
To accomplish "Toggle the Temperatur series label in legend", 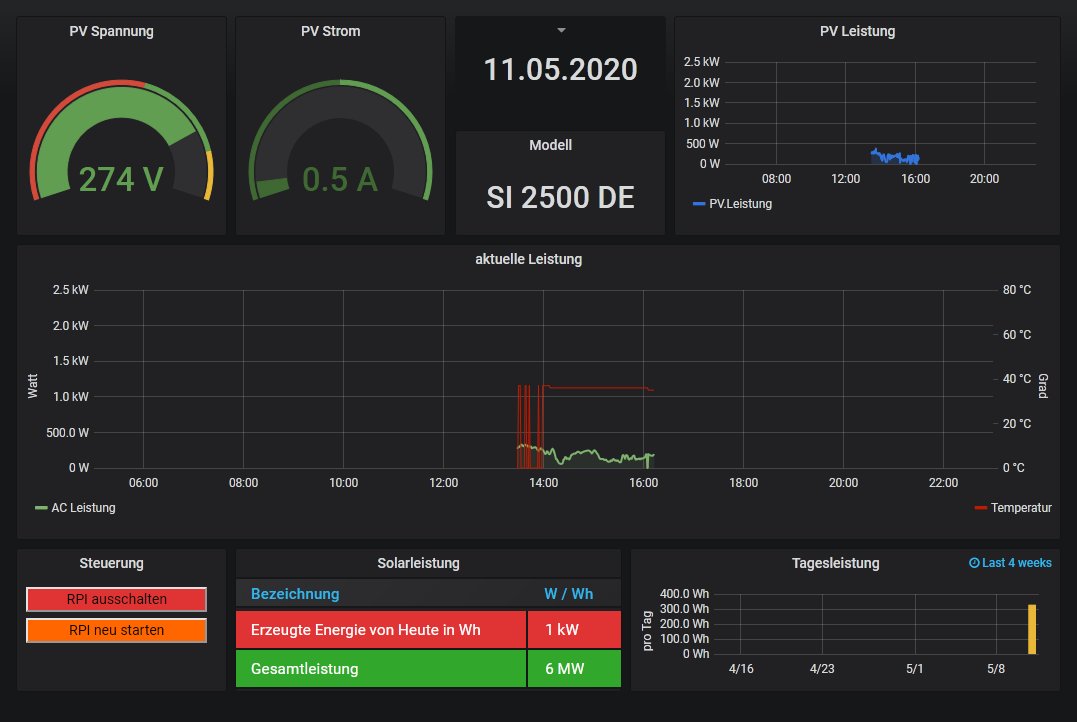I will [x=1021, y=508].
